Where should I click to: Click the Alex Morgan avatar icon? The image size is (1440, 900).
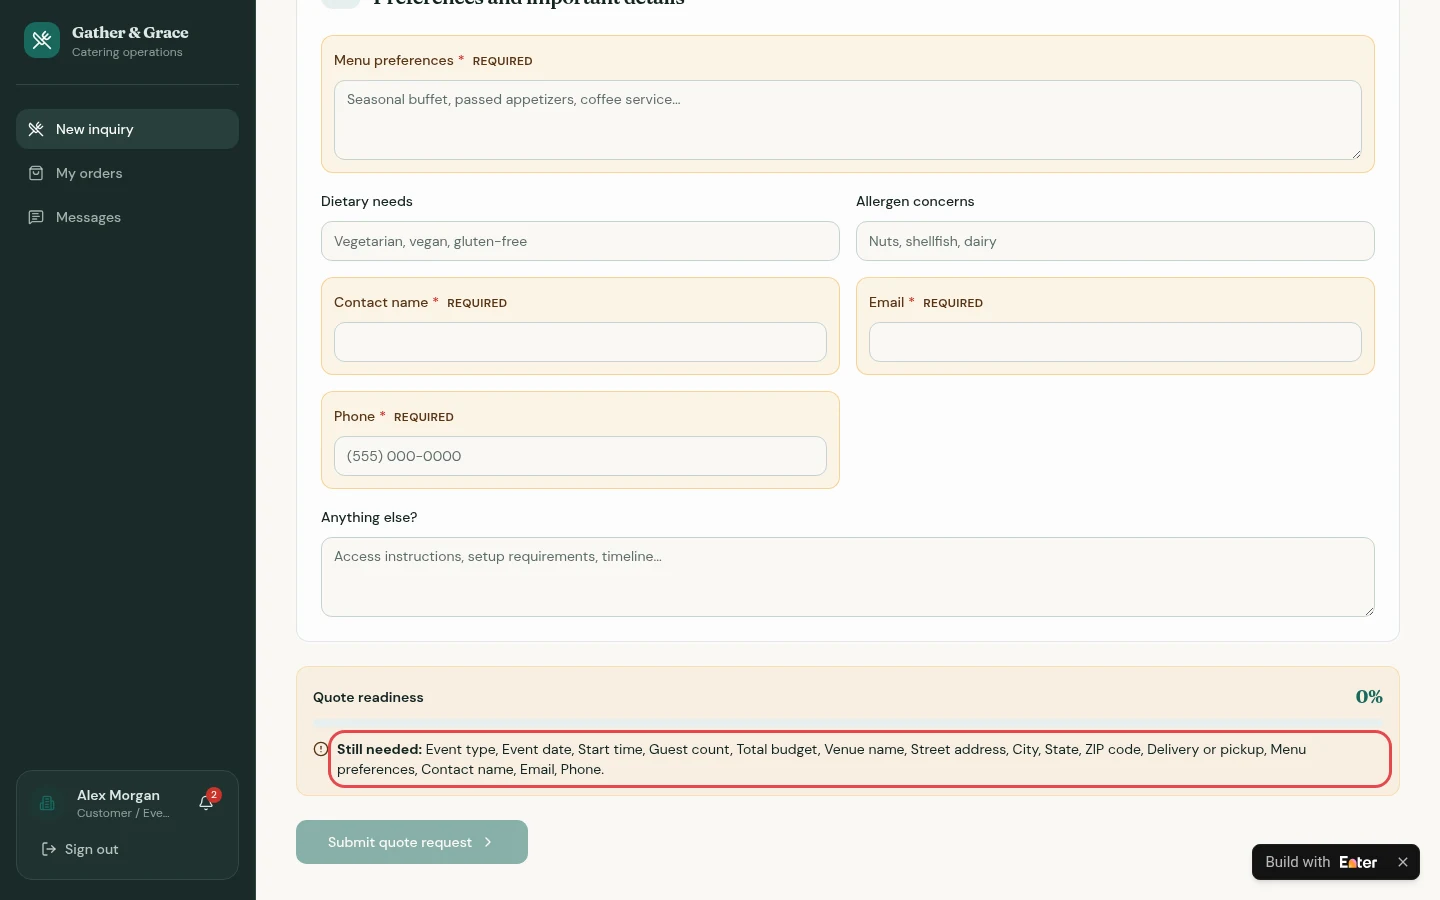47,803
